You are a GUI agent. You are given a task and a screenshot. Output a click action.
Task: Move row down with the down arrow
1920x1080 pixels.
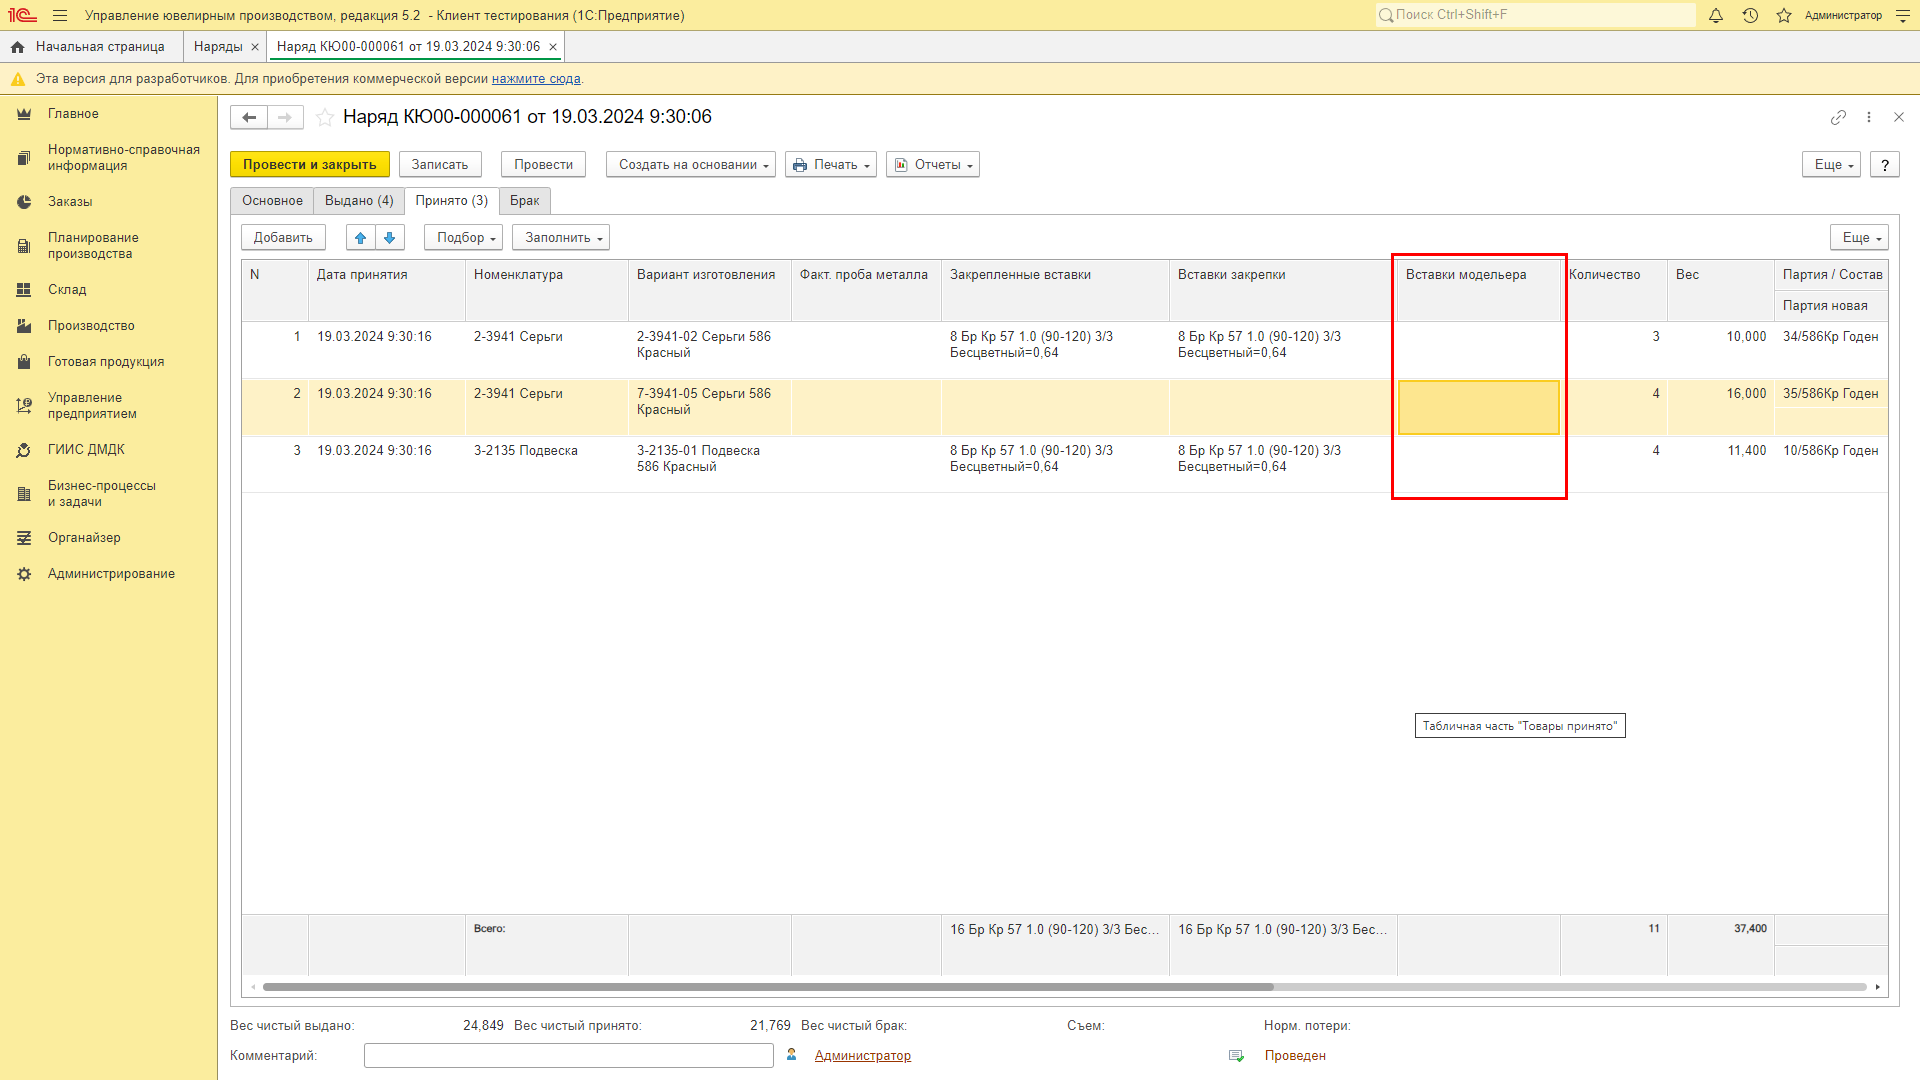click(390, 238)
